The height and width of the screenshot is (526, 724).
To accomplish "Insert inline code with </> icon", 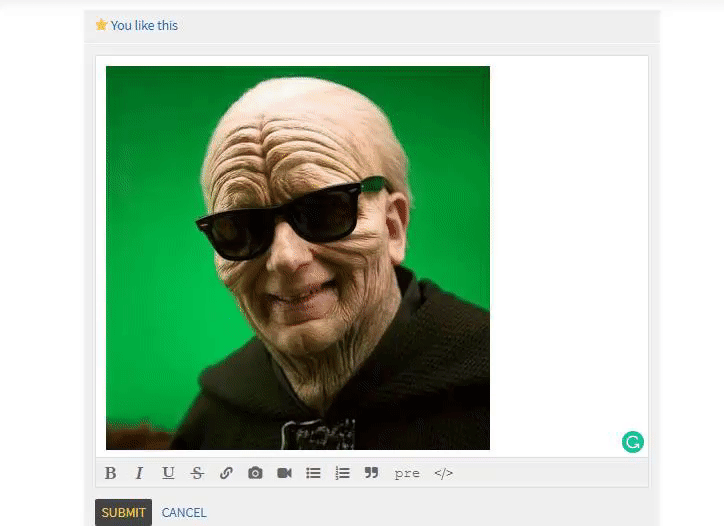I will pyautogui.click(x=443, y=473).
